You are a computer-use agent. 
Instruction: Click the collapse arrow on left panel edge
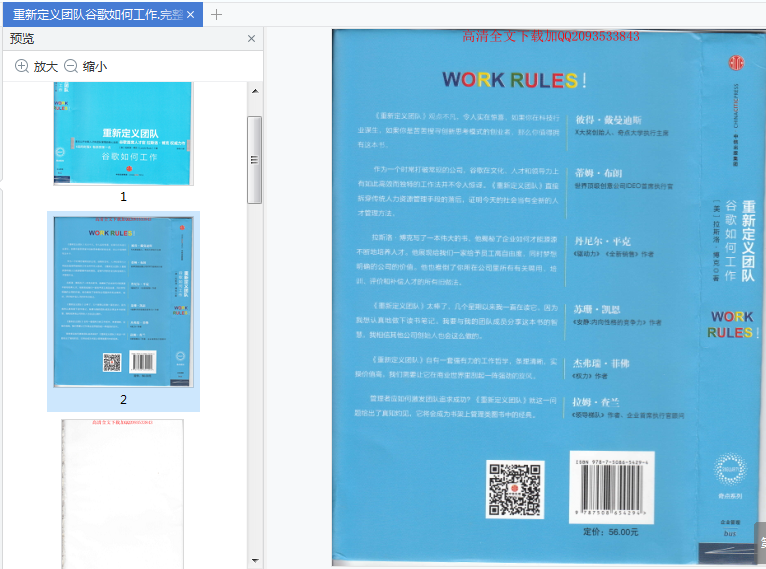[1, 185]
